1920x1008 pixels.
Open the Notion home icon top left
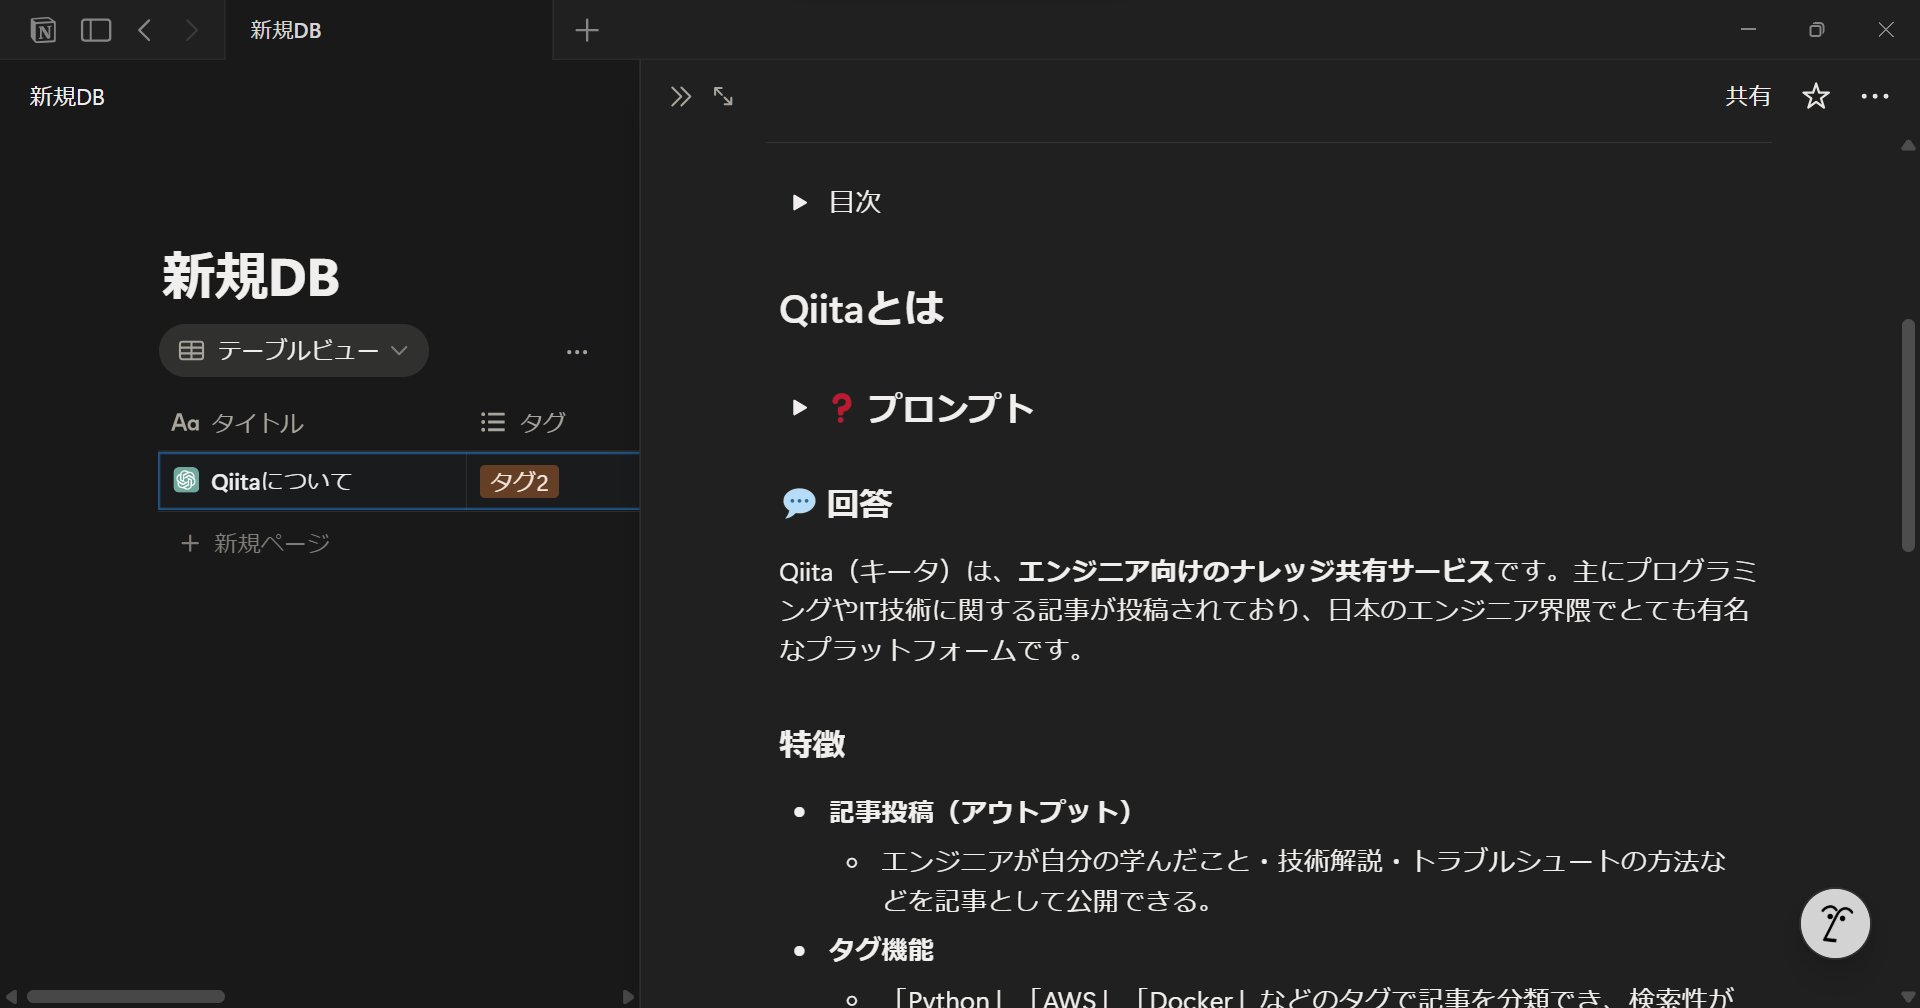click(42, 30)
